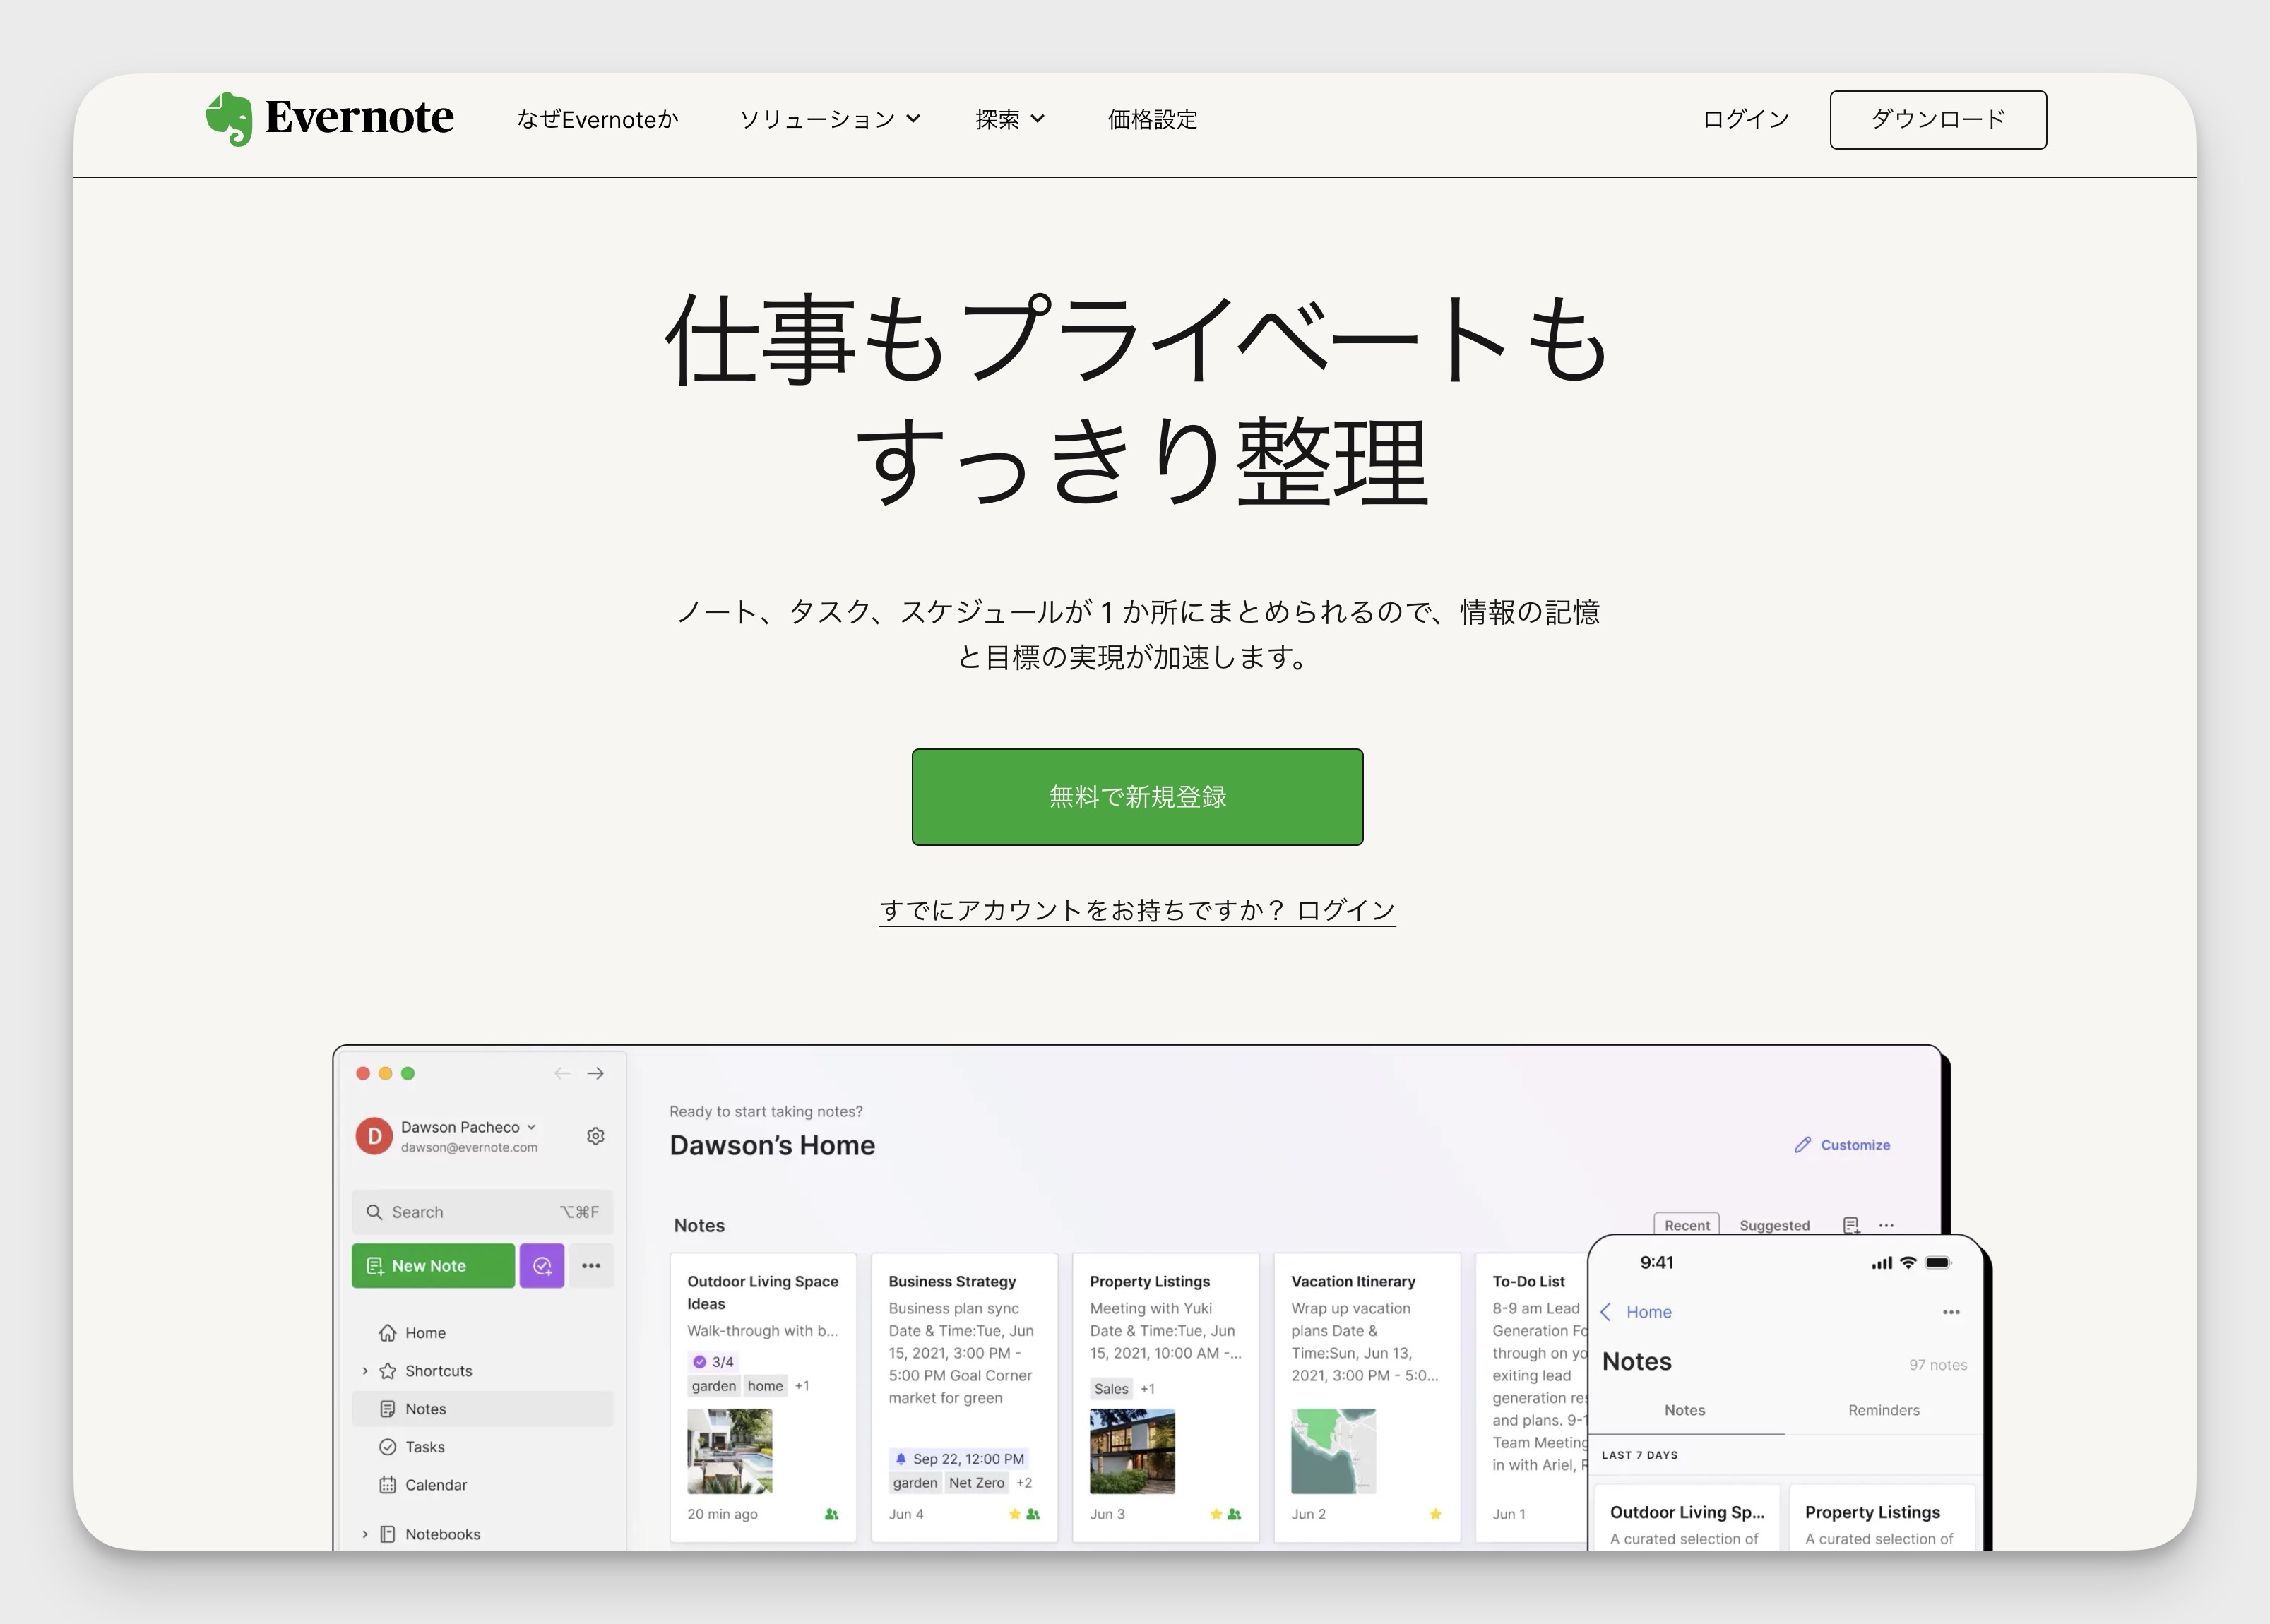Select Calendar in the sidebar
The image size is (2270, 1624).
(482, 1485)
